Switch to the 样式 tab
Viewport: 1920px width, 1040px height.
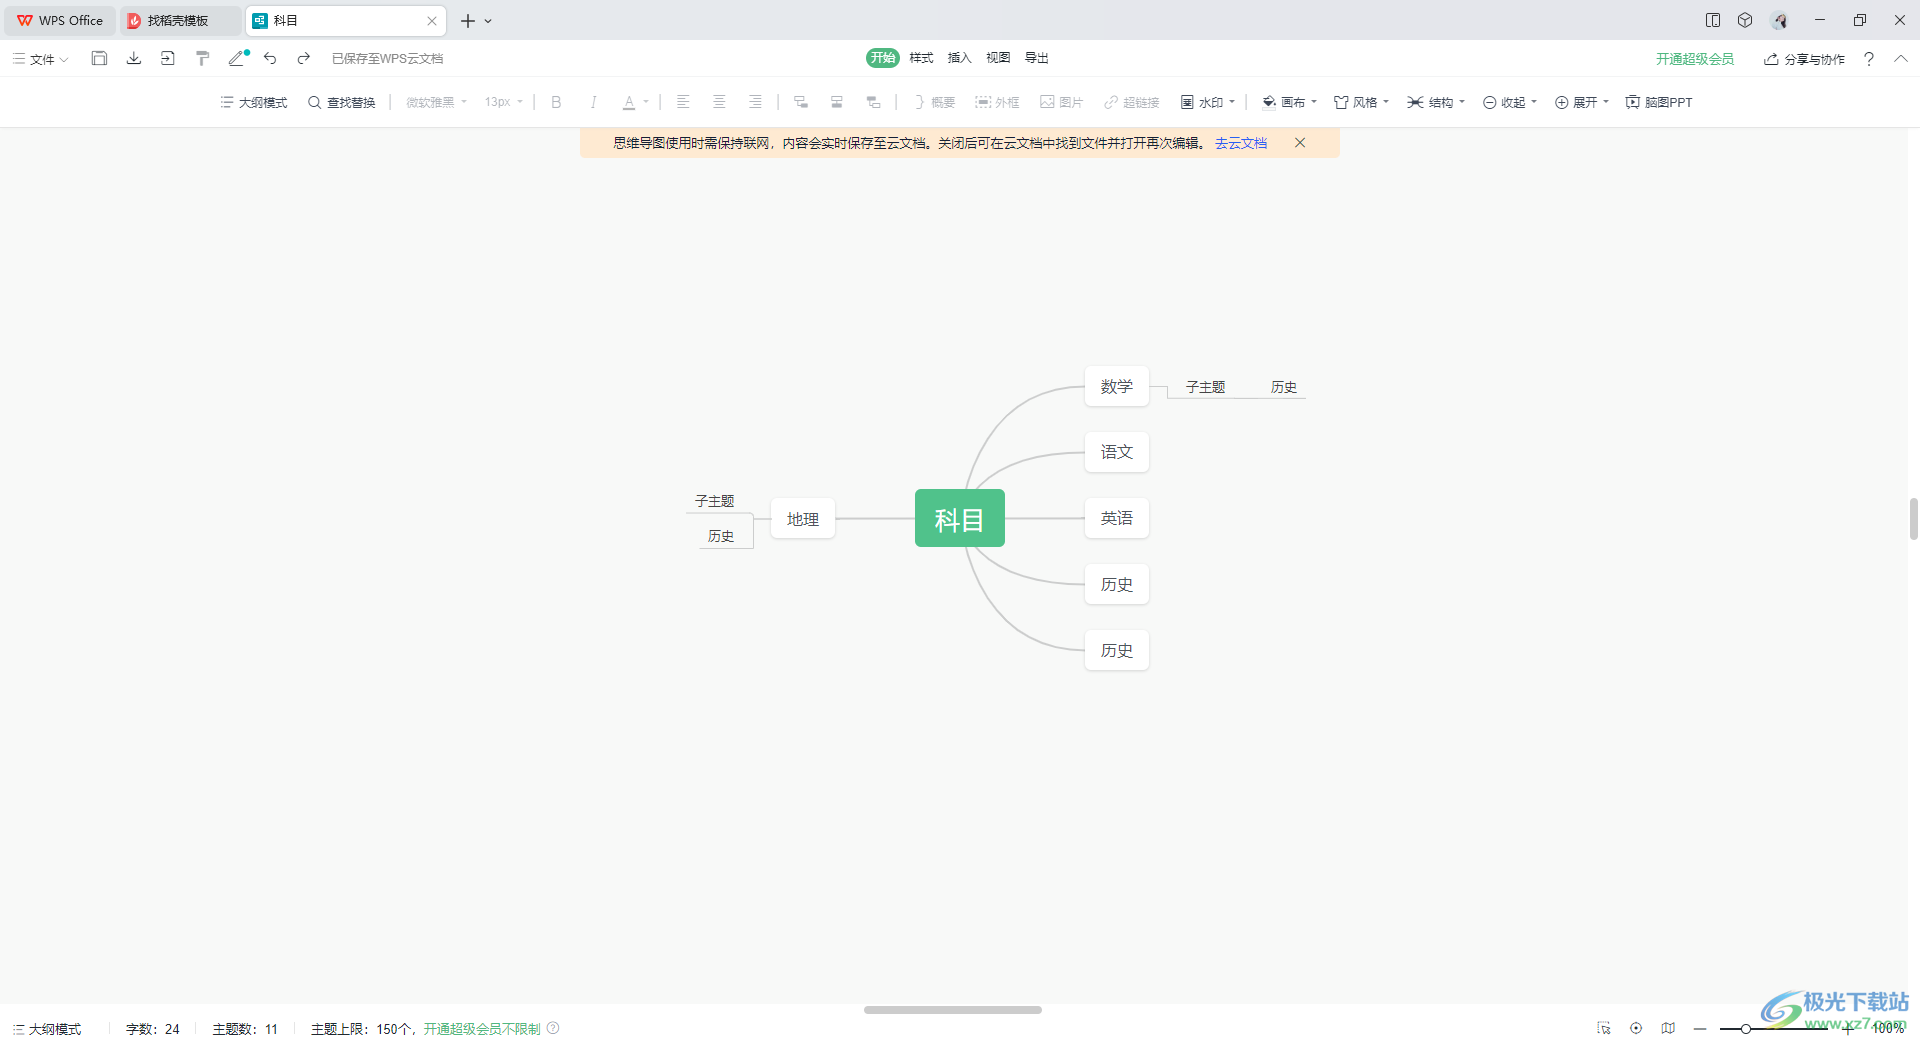pos(921,58)
